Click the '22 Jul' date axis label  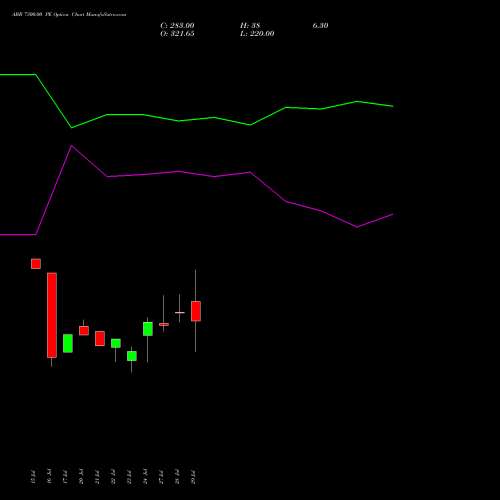click(x=113, y=477)
